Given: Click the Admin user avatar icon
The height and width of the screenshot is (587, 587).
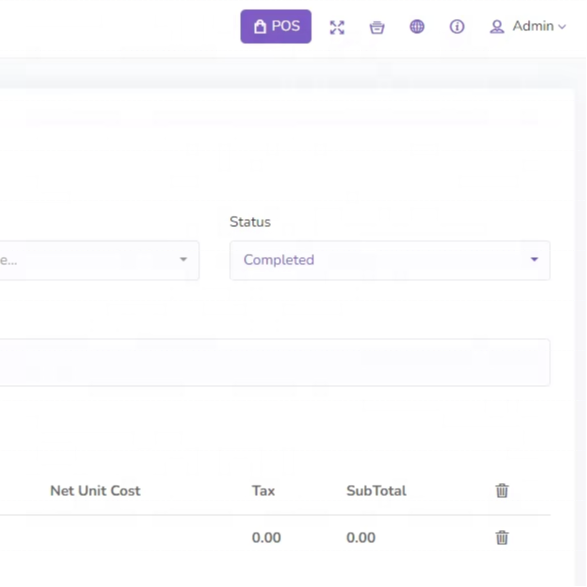Looking at the screenshot, I should coord(497,27).
